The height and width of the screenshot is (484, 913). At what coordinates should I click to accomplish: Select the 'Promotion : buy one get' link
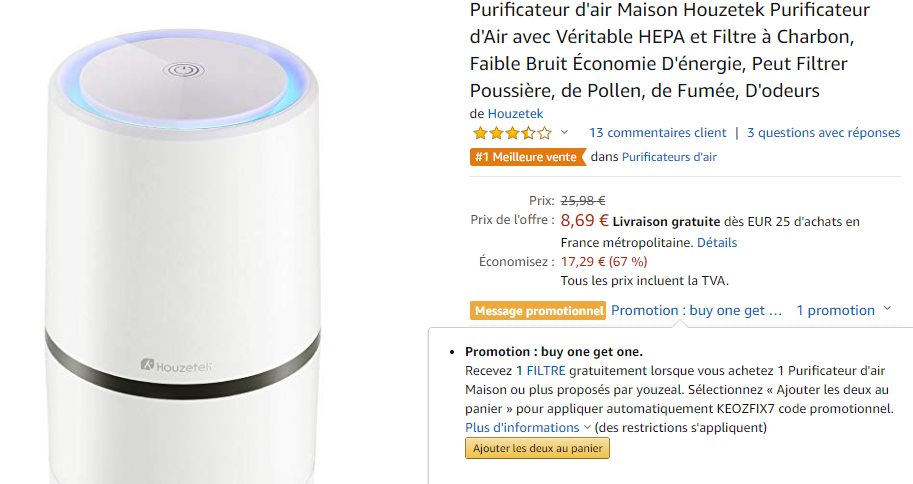pos(696,310)
